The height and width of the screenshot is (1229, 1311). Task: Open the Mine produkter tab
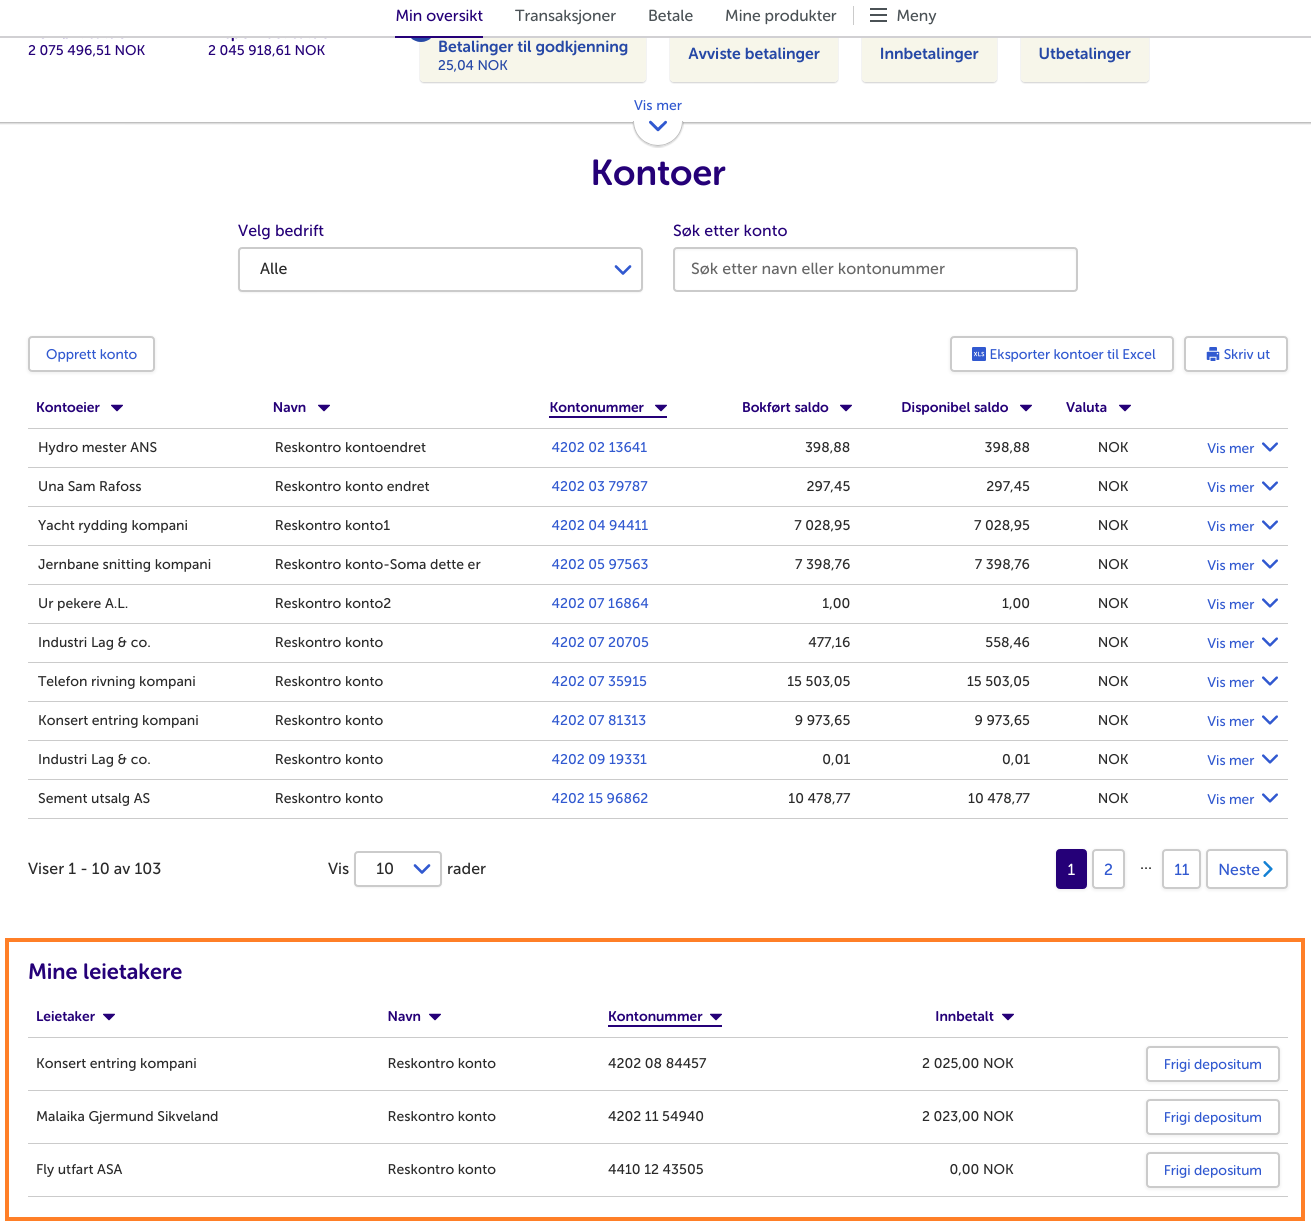(x=780, y=16)
